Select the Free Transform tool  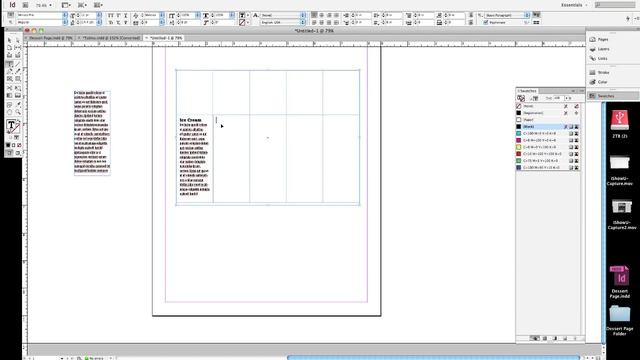18,88
